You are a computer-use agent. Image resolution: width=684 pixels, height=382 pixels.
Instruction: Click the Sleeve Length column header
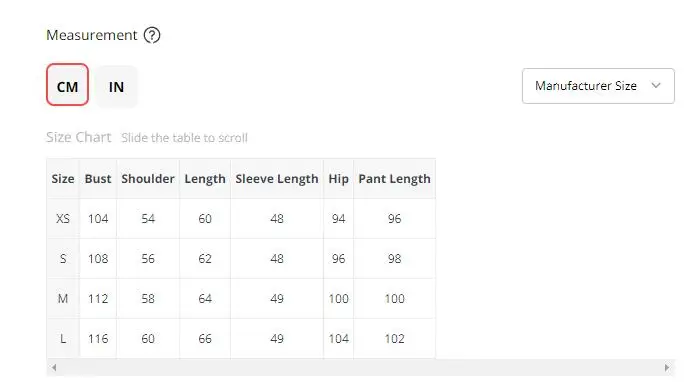click(277, 179)
